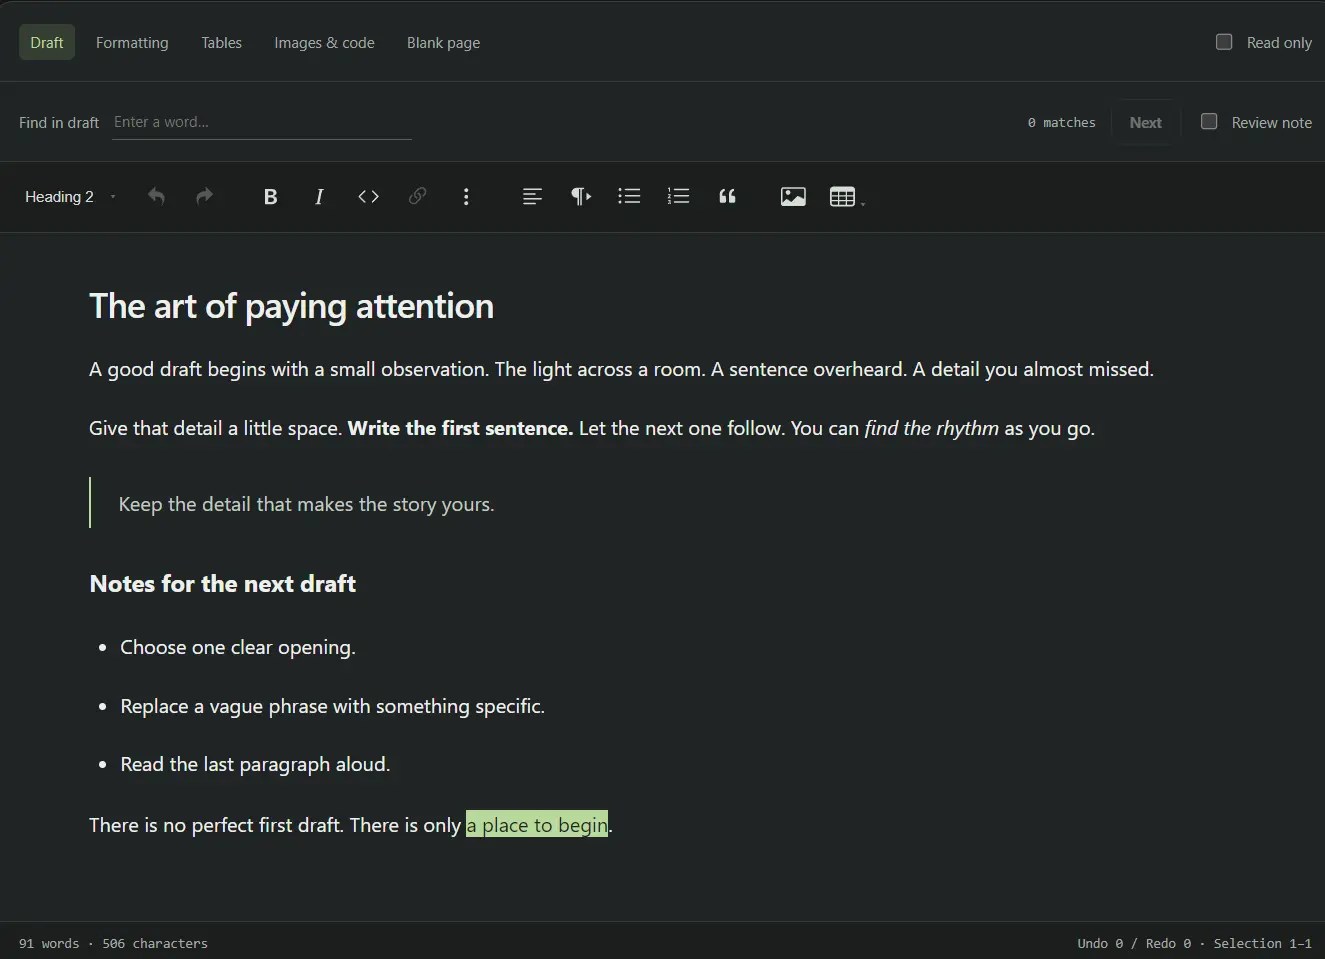Insert a bulleted list

pyautogui.click(x=629, y=196)
